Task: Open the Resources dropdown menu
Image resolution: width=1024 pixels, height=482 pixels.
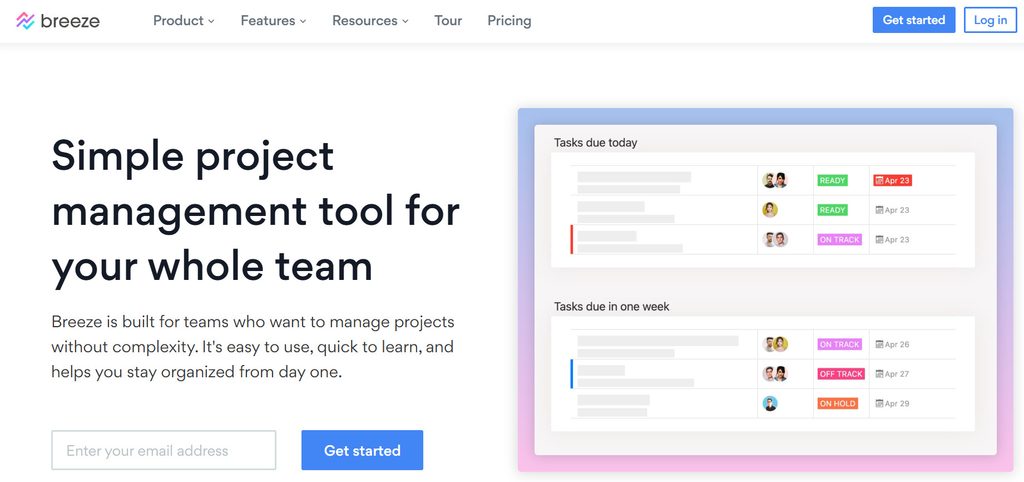Action: tap(370, 21)
